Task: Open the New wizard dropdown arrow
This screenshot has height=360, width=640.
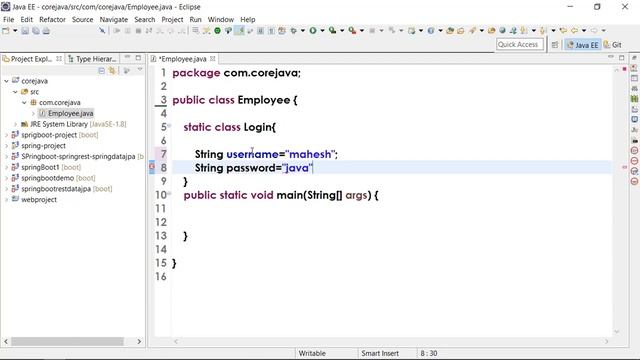Action: pos(15,31)
